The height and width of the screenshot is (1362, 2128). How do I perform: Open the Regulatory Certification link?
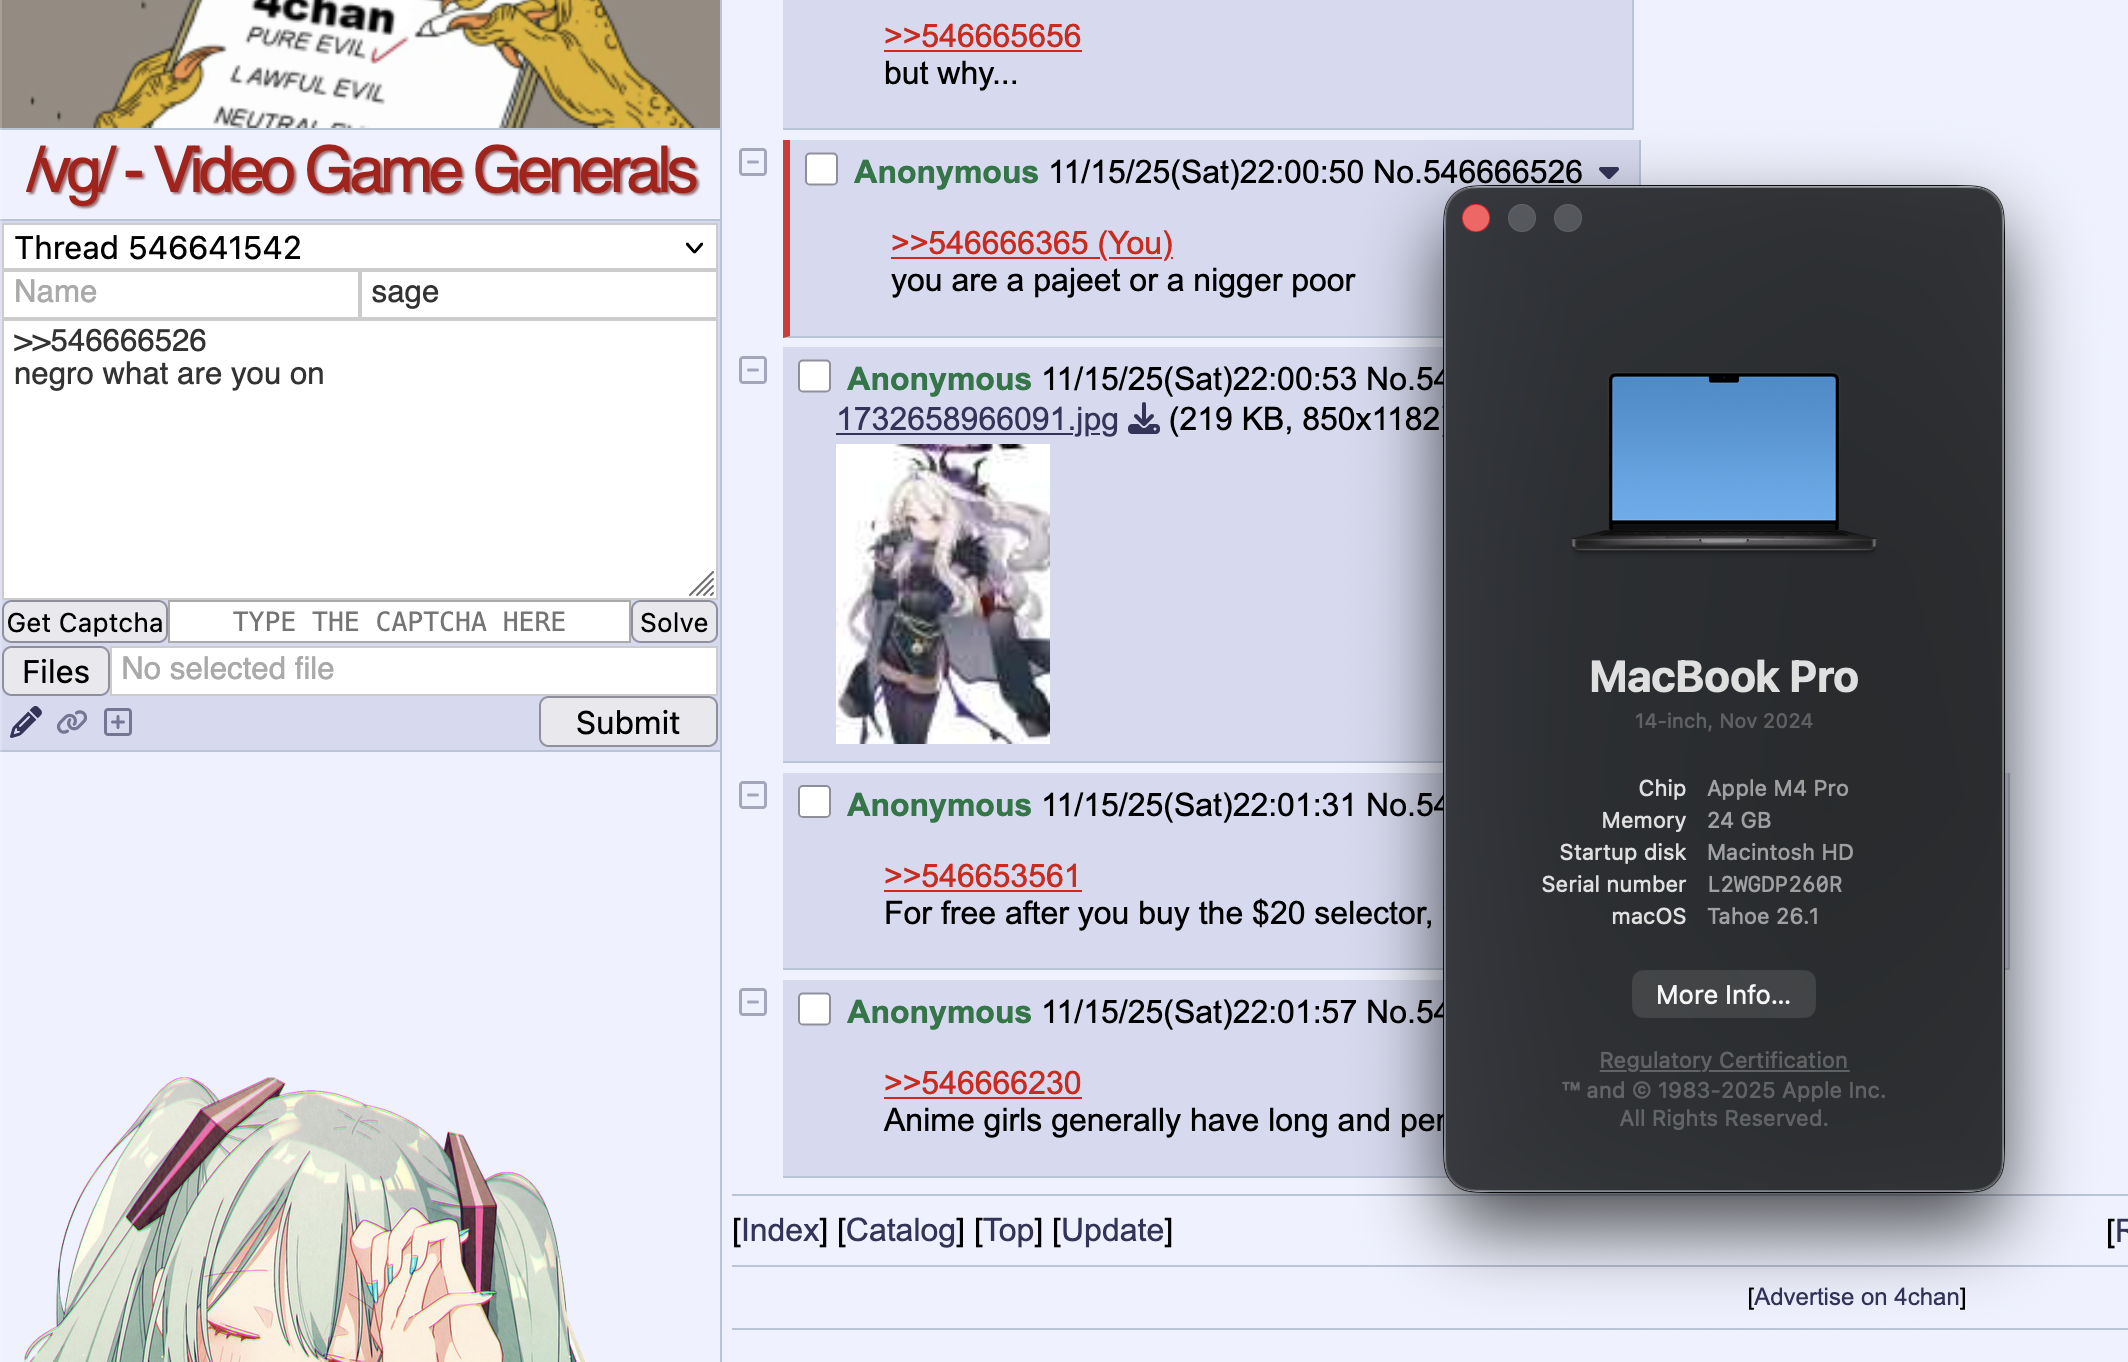[1723, 1060]
